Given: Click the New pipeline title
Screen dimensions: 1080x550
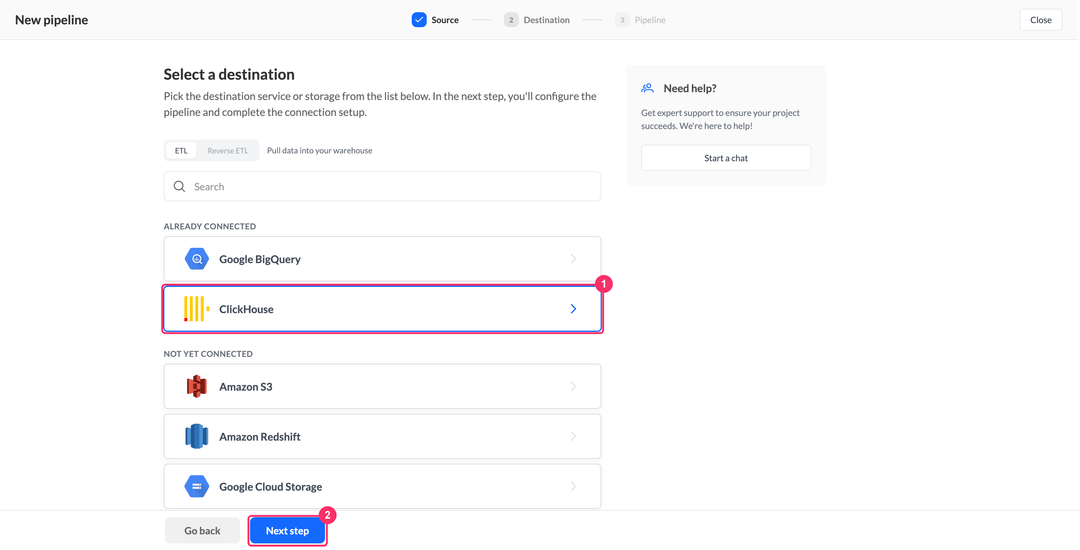Looking at the screenshot, I should (x=52, y=20).
